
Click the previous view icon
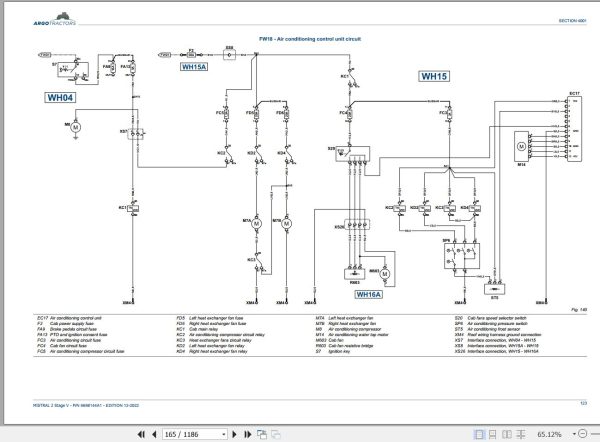tap(262, 434)
